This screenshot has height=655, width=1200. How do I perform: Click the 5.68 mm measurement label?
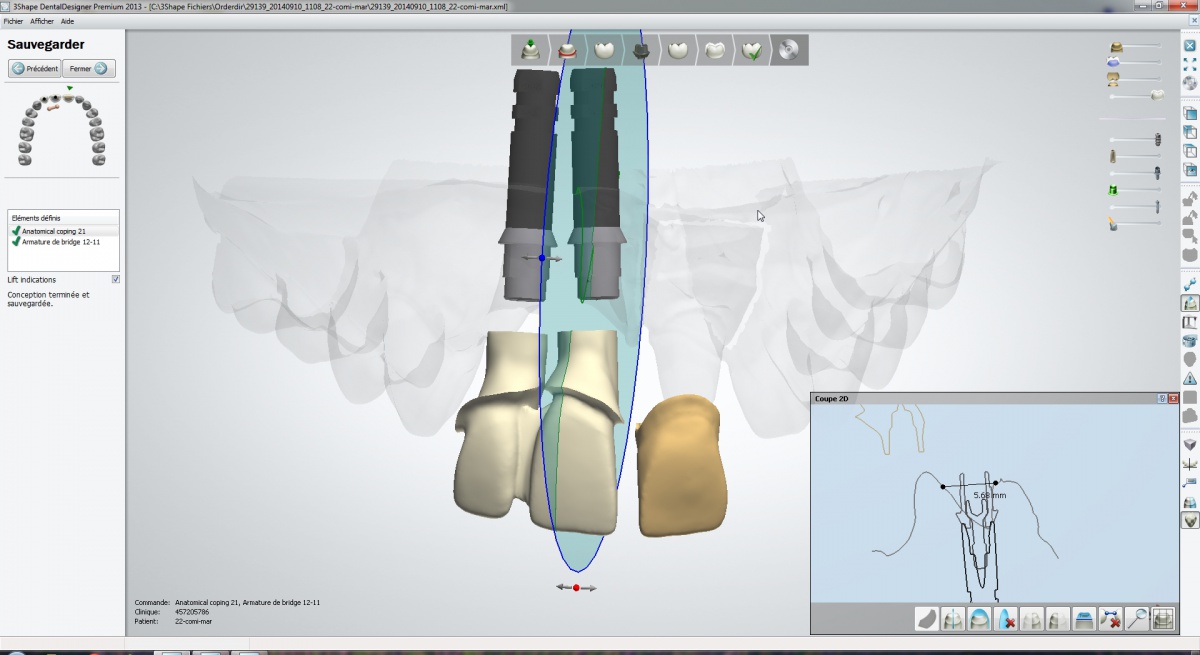pos(989,495)
